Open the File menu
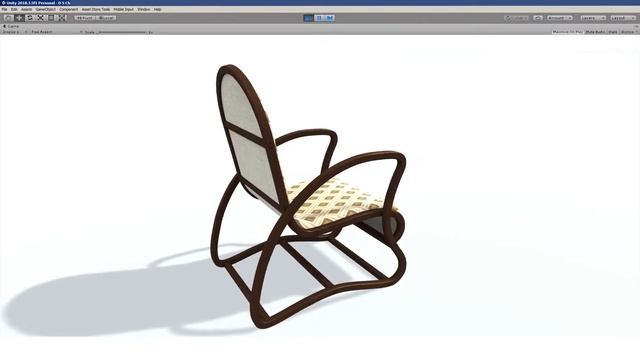Image resolution: width=640 pixels, height=360 pixels. 4,9
